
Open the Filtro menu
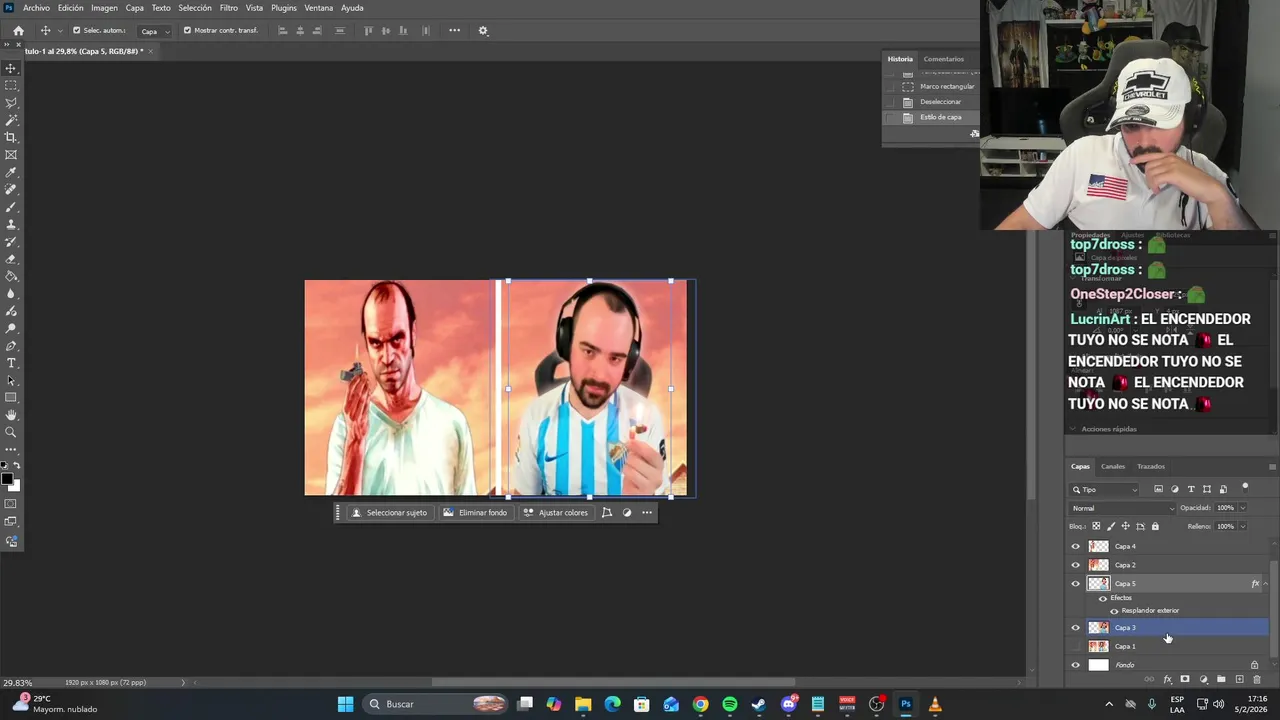(x=229, y=8)
